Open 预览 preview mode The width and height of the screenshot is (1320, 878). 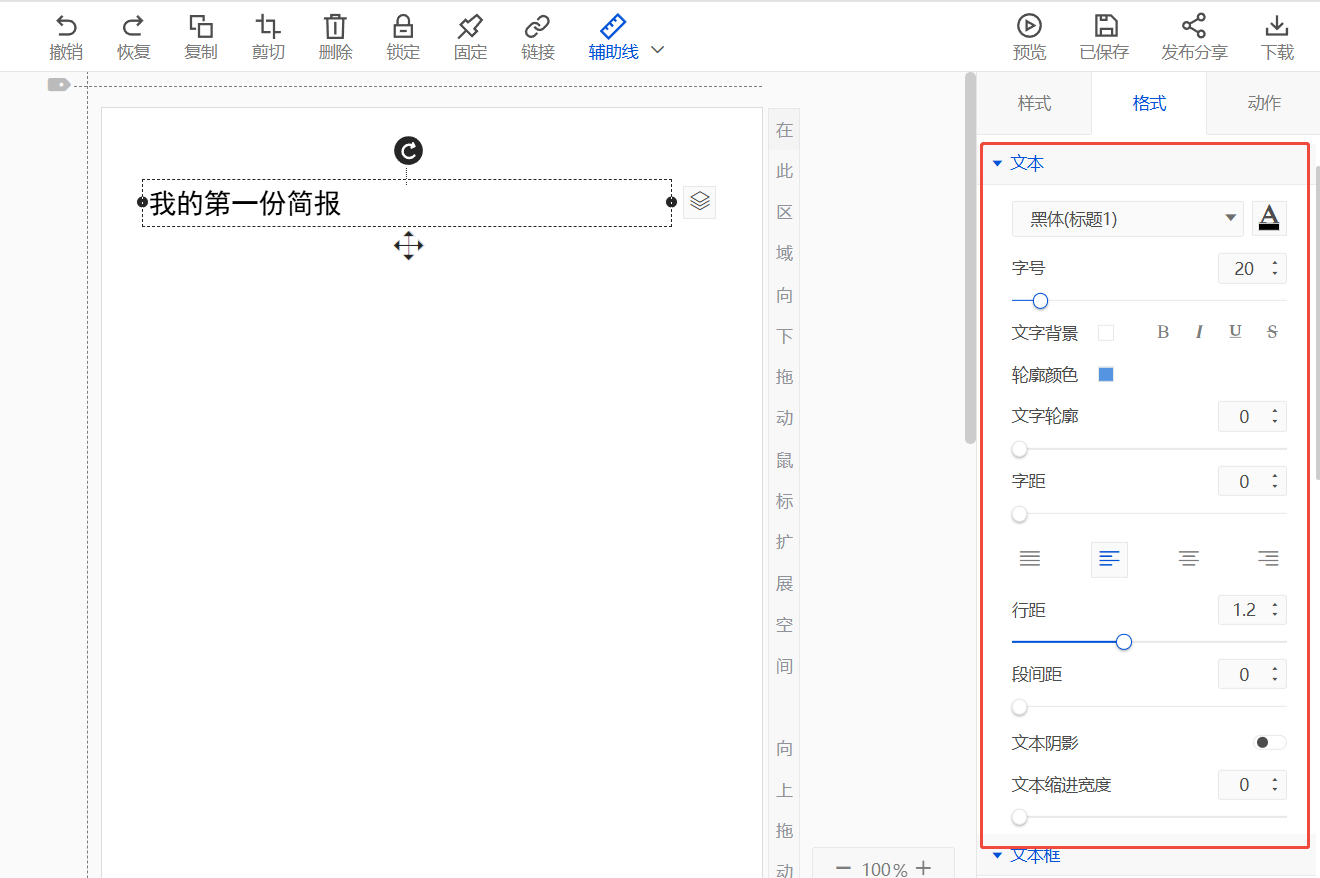[1029, 27]
